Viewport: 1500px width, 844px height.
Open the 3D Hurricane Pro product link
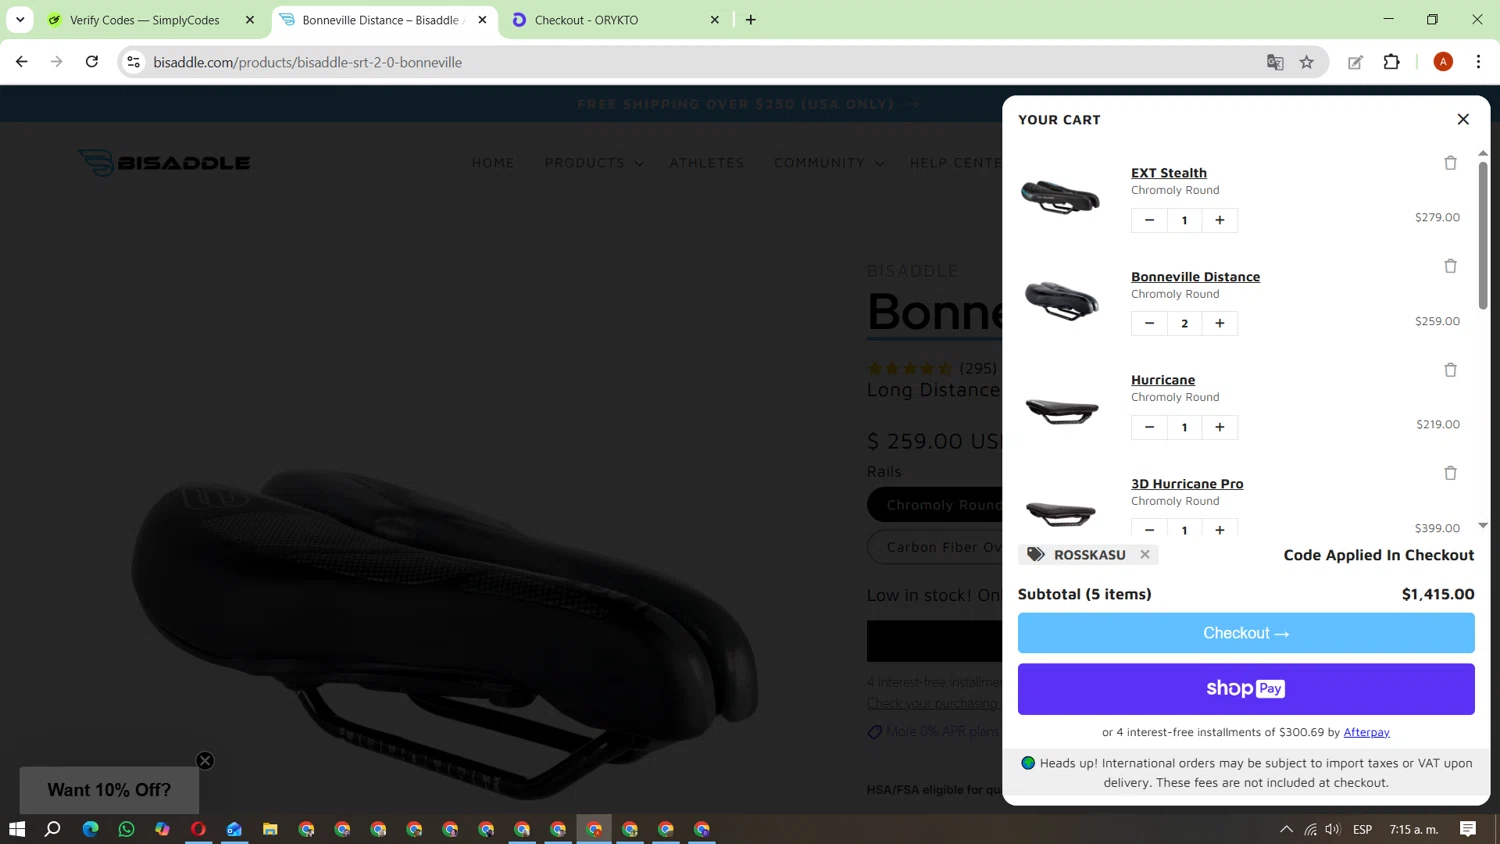(x=1187, y=484)
